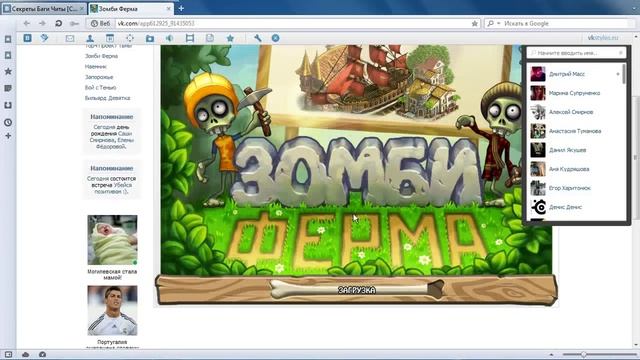This screenshot has height=360, width=640.
Task: Open the search engine dropdown
Action: click(x=493, y=24)
